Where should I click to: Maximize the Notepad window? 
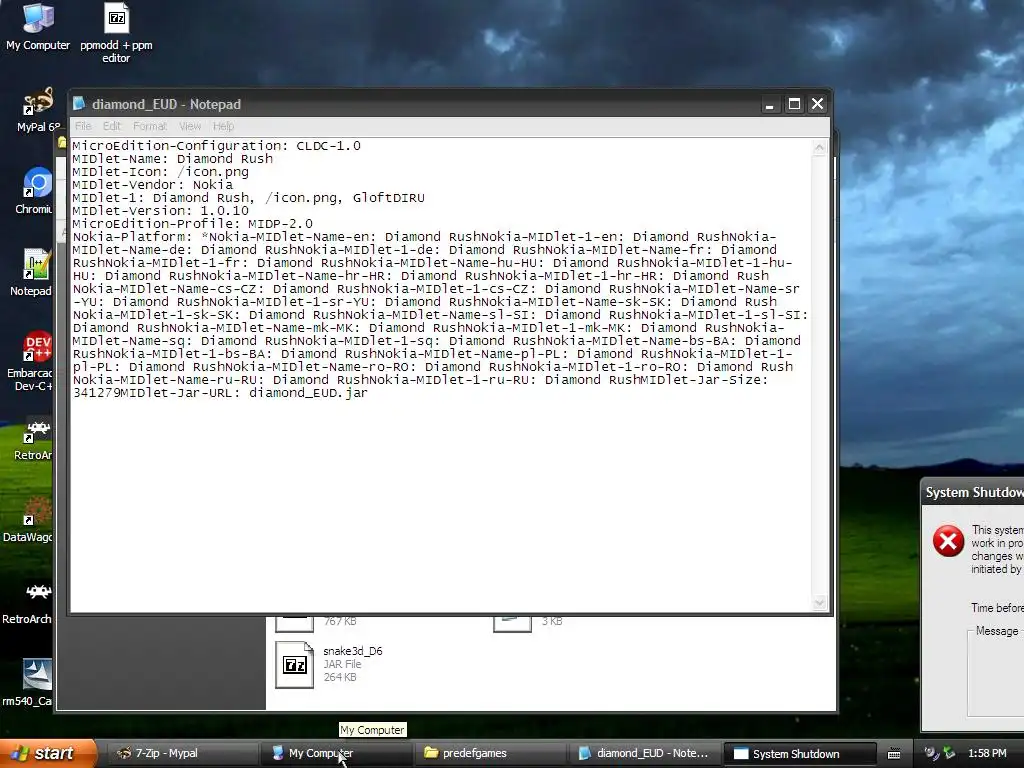pos(794,104)
